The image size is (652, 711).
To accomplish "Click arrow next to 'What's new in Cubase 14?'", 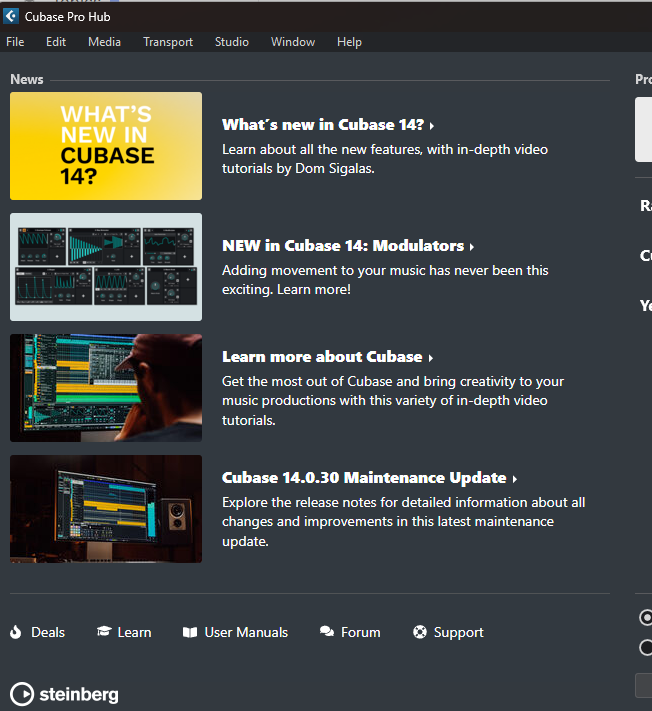I will pos(432,126).
